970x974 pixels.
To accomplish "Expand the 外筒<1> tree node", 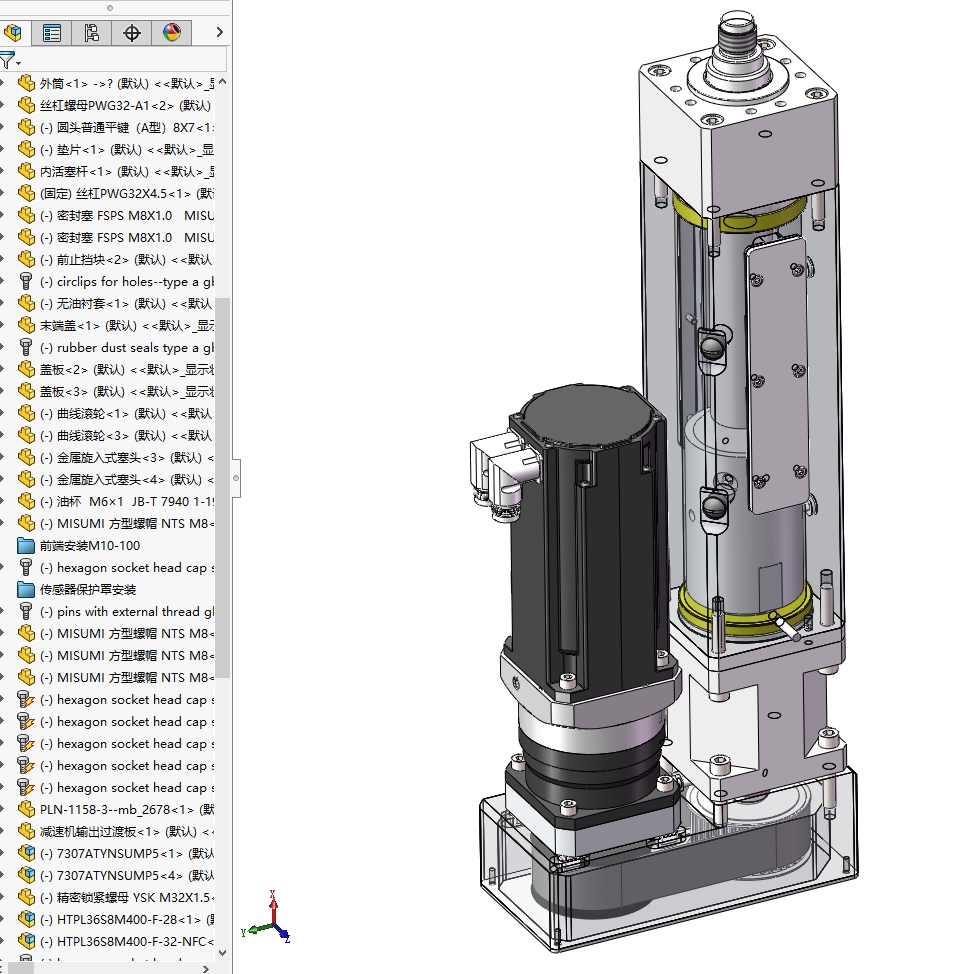I will (2, 83).
